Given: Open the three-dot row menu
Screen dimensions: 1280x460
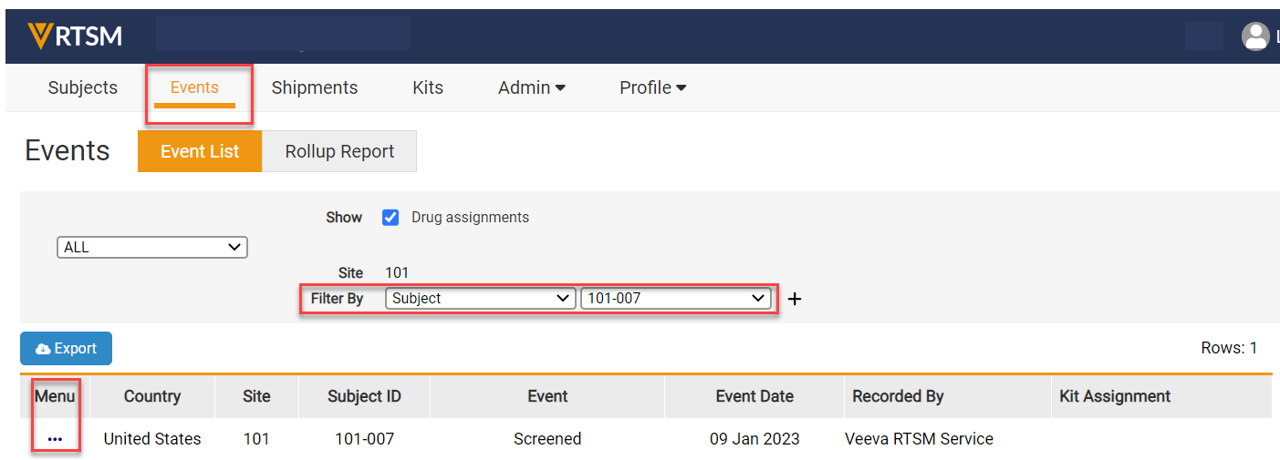Looking at the screenshot, I should (55, 439).
